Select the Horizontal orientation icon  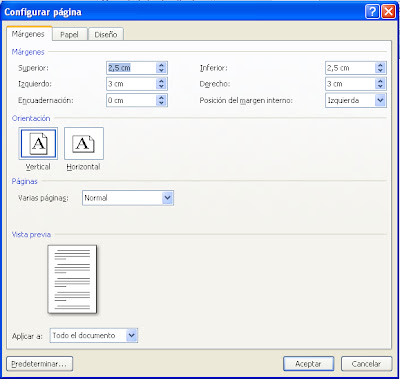pos(84,143)
